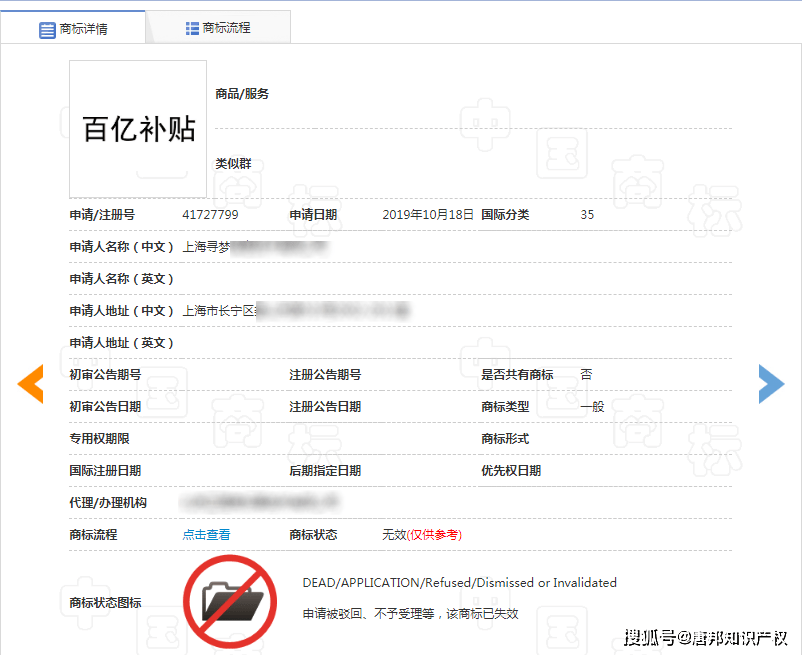
Task: Click the 优先权日期 label
Action: pyautogui.click(x=511, y=471)
